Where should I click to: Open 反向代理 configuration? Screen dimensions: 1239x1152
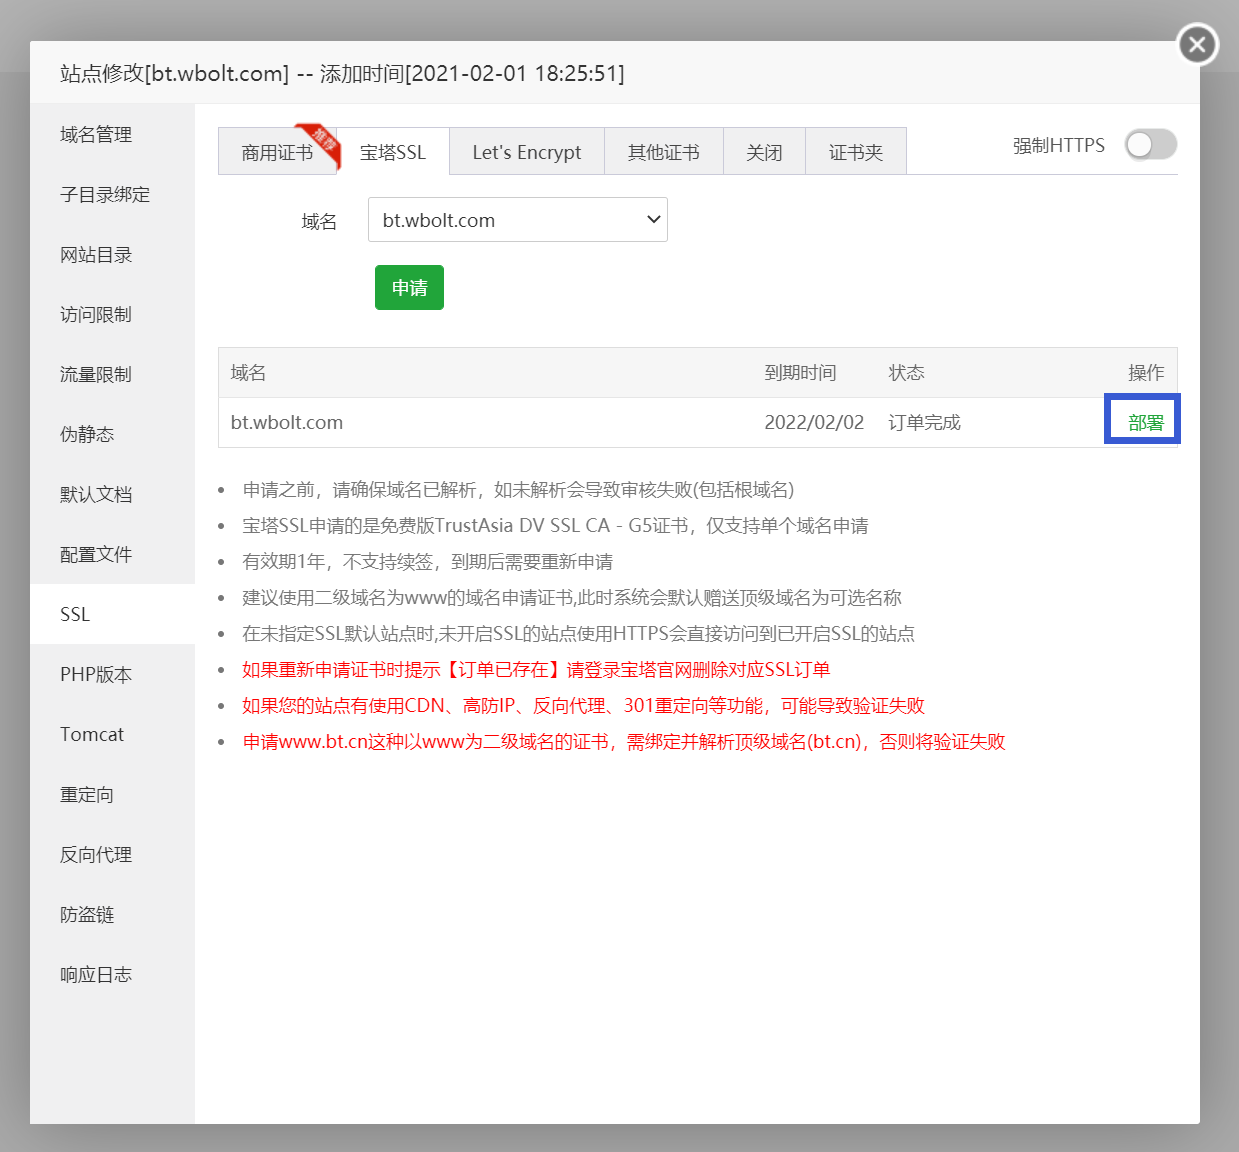coord(95,854)
